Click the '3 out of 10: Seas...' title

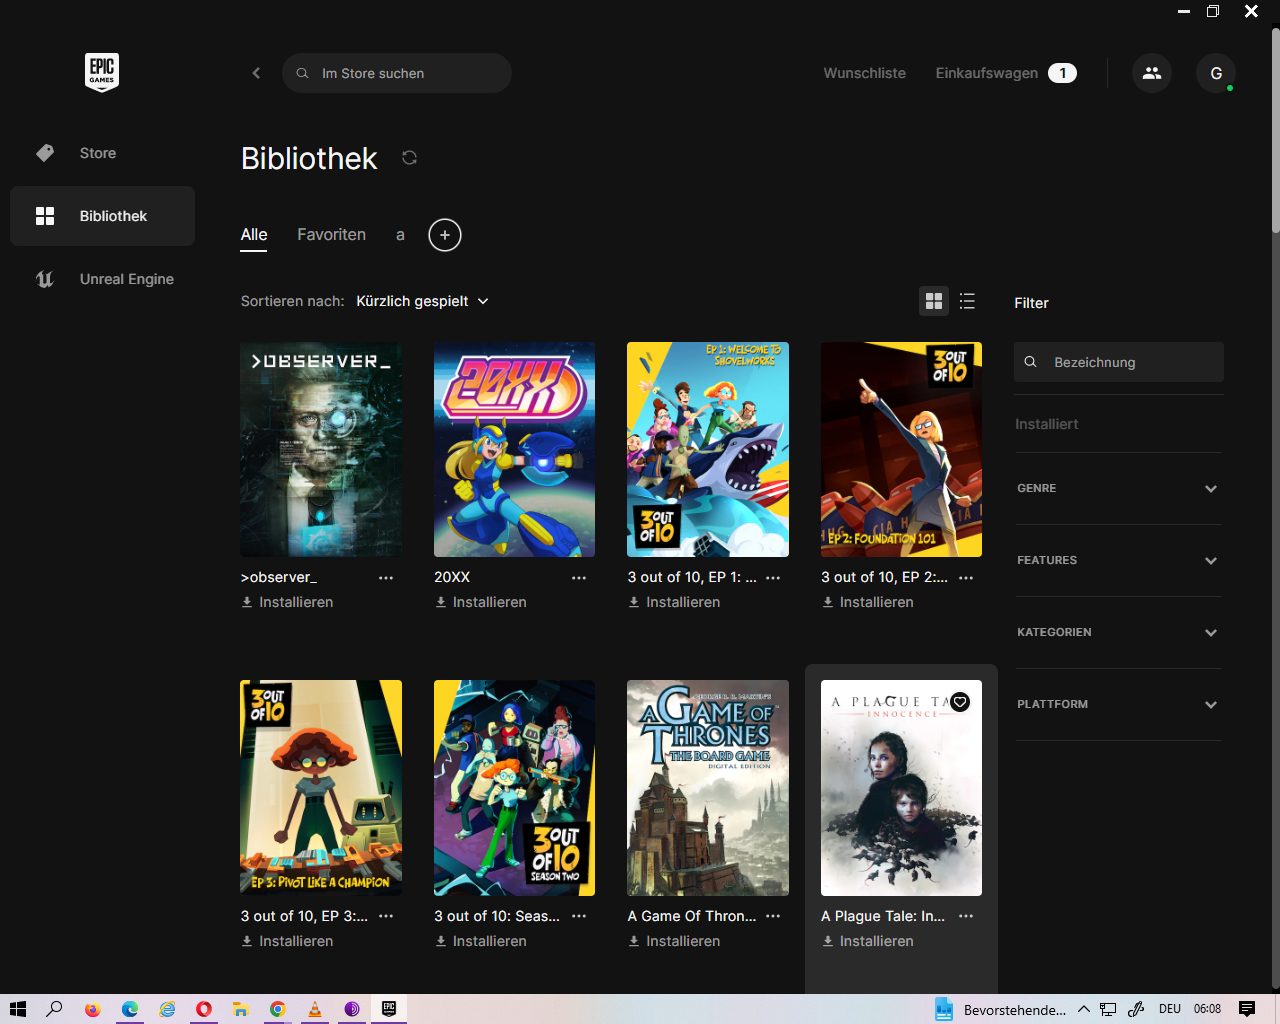(497, 916)
